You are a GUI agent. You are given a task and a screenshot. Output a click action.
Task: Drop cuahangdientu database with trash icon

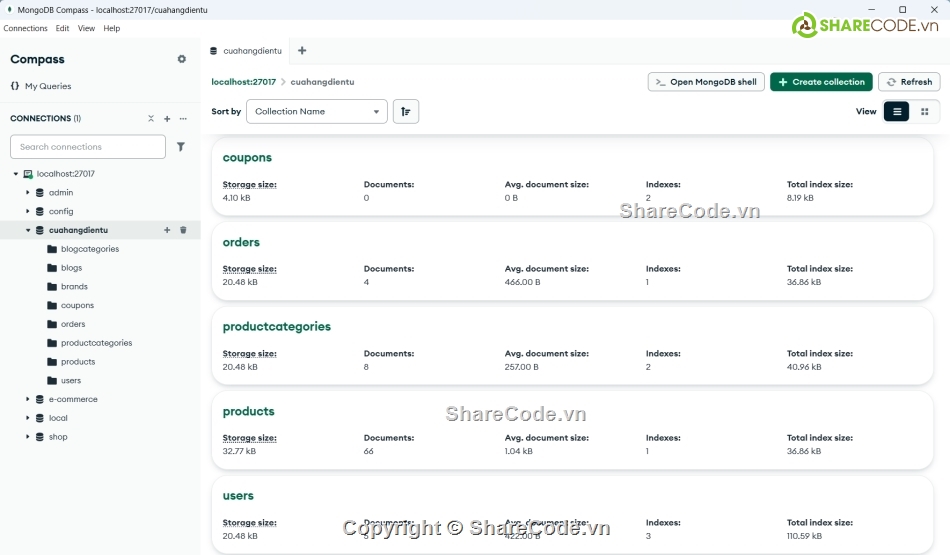tap(183, 230)
